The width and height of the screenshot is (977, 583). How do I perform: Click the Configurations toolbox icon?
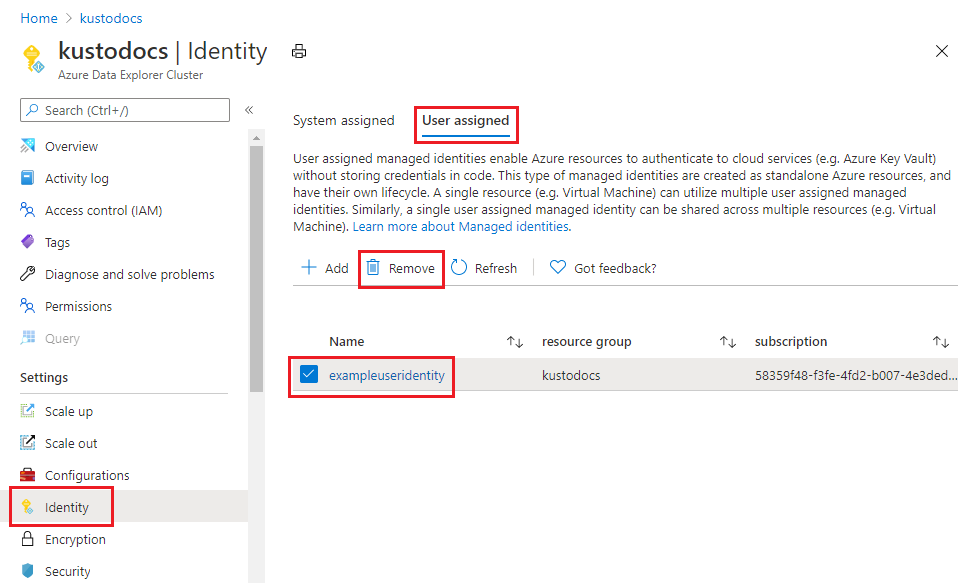27,475
